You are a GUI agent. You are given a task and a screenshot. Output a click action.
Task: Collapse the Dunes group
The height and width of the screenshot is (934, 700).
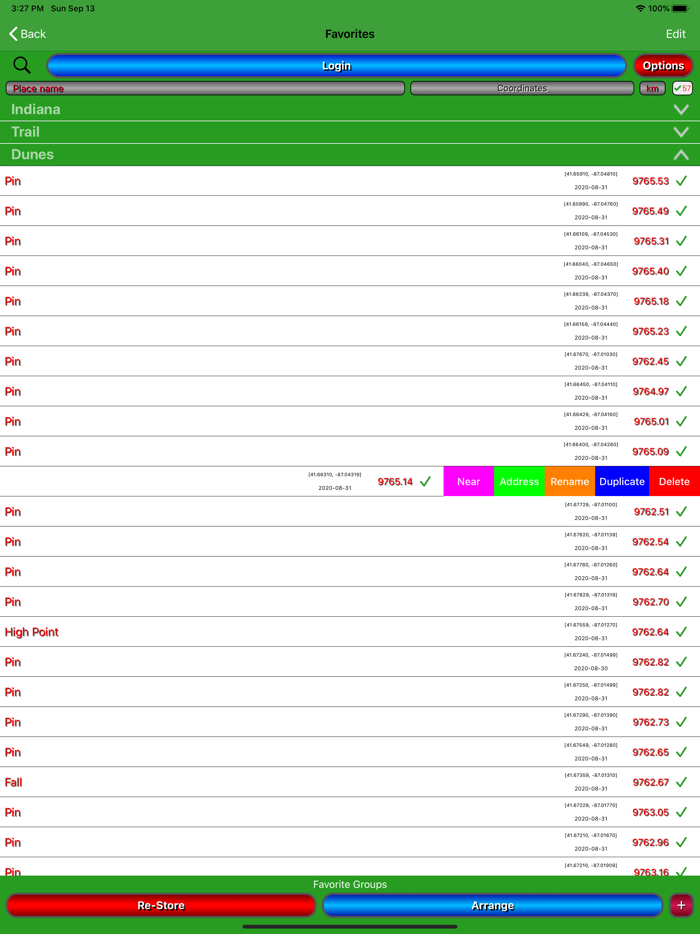681,155
